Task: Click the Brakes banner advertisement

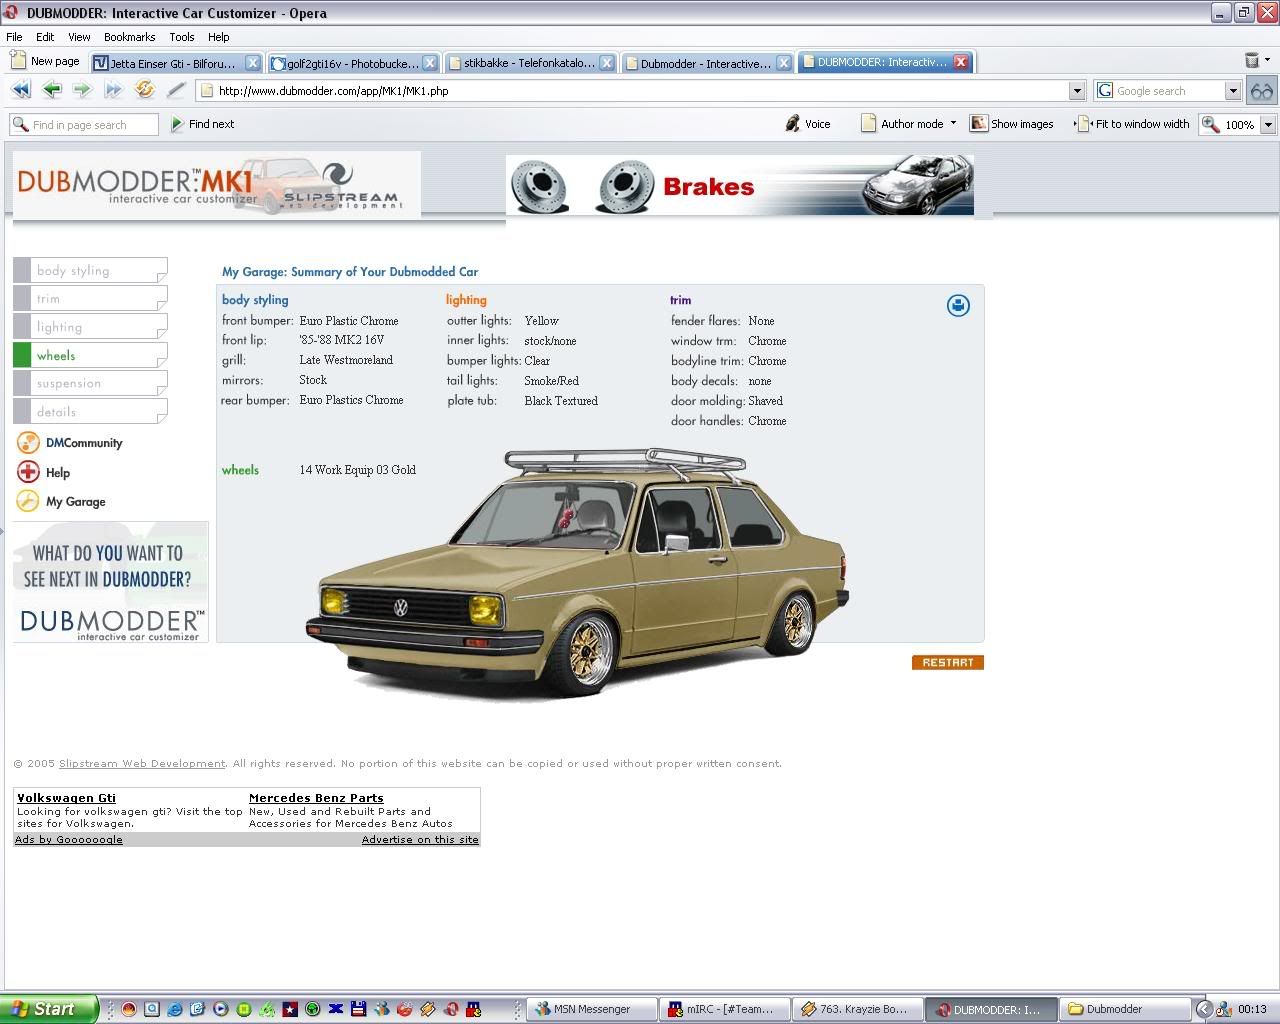Action: pyautogui.click(x=740, y=185)
